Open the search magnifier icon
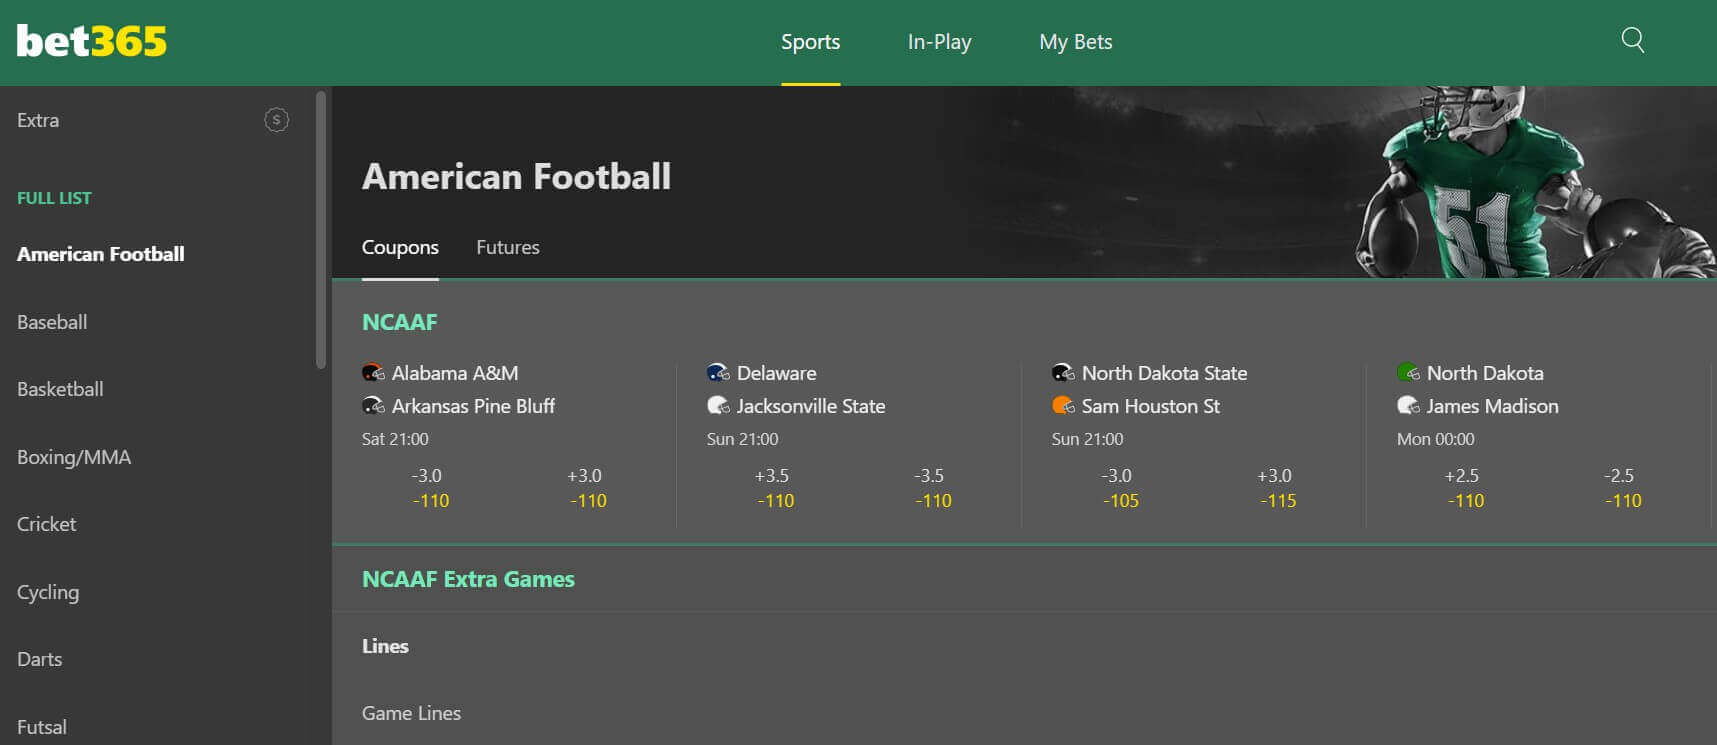Screen dimensions: 1717x745 1633,40
